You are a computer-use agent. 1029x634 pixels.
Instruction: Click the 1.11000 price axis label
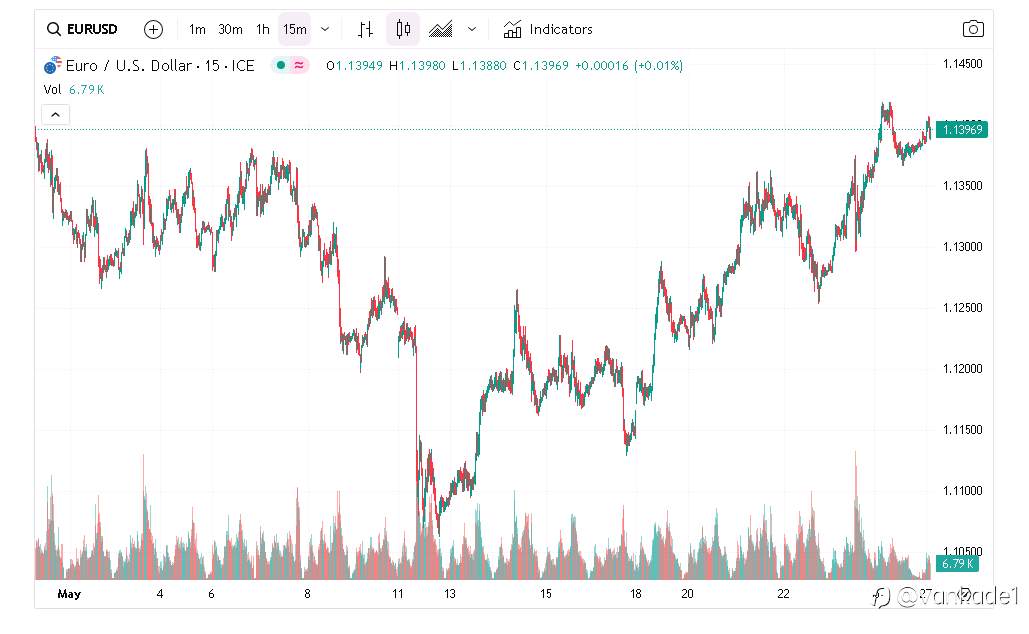(963, 491)
